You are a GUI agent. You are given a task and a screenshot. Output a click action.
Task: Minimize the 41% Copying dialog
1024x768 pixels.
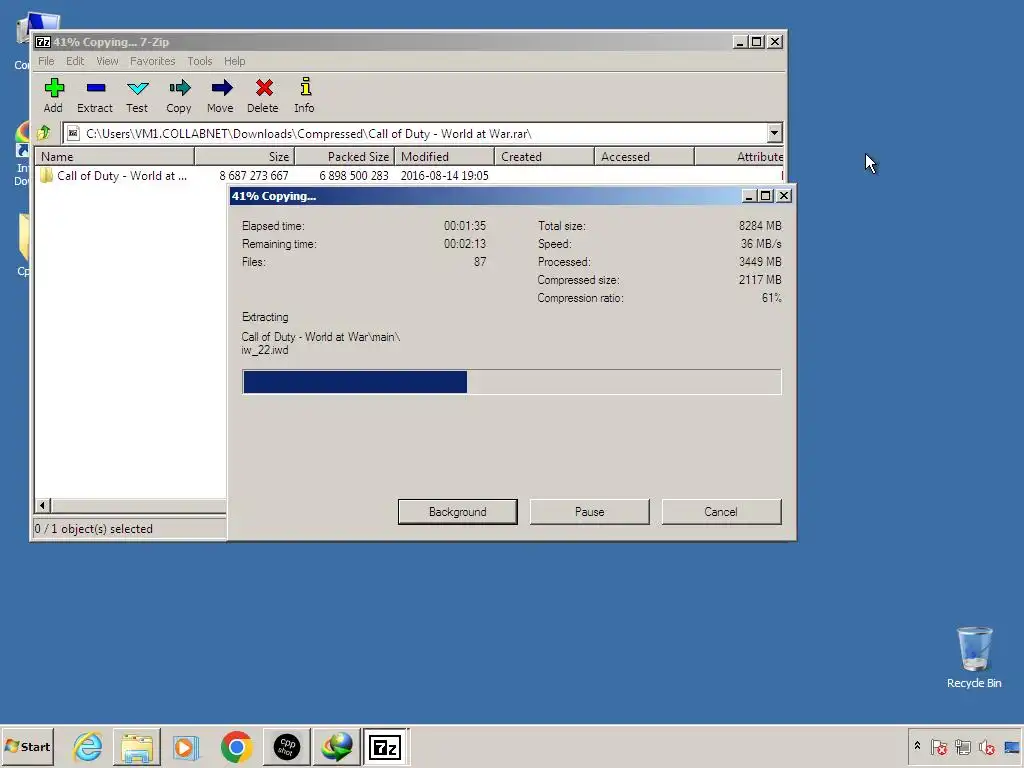(x=749, y=195)
